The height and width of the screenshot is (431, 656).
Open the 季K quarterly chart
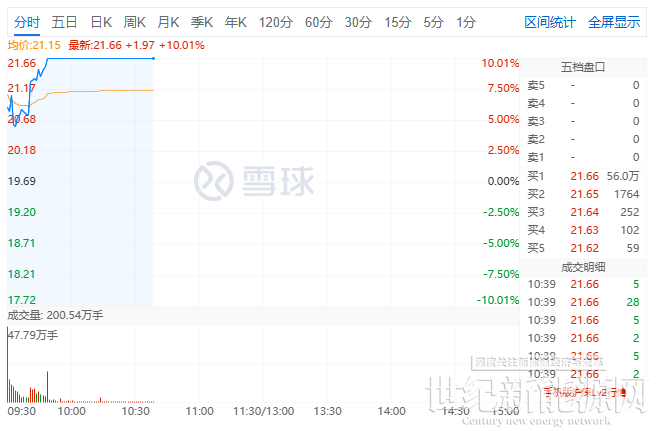click(203, 21)
